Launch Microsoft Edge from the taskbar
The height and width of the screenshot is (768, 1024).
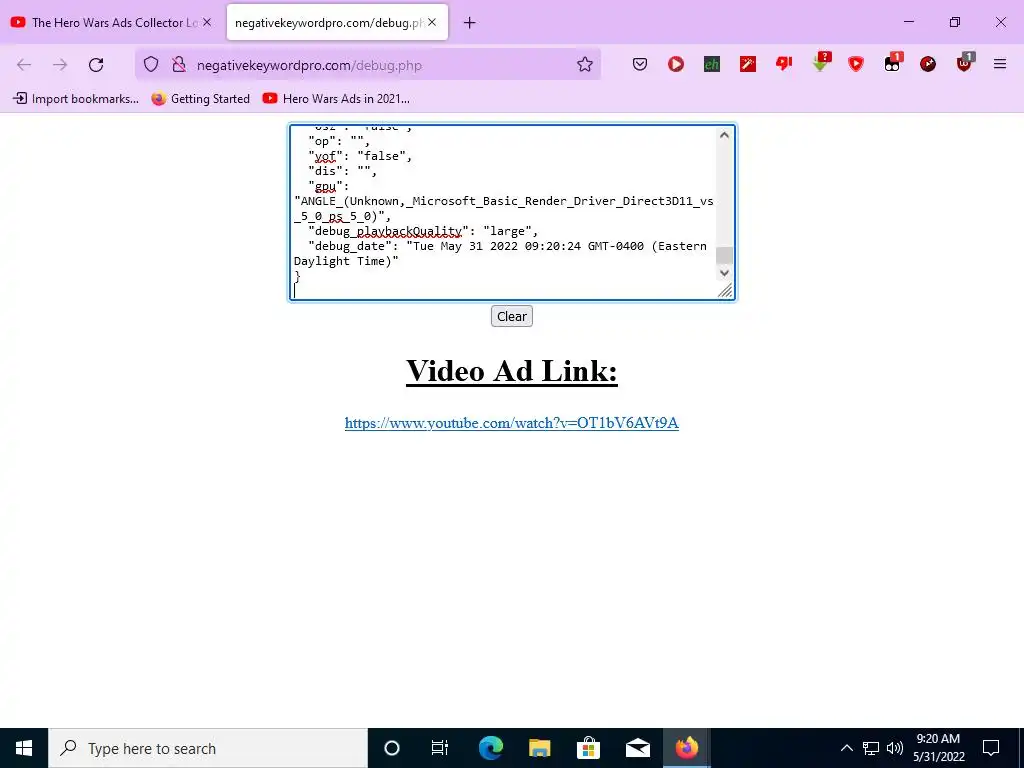[x=490, y=748]
